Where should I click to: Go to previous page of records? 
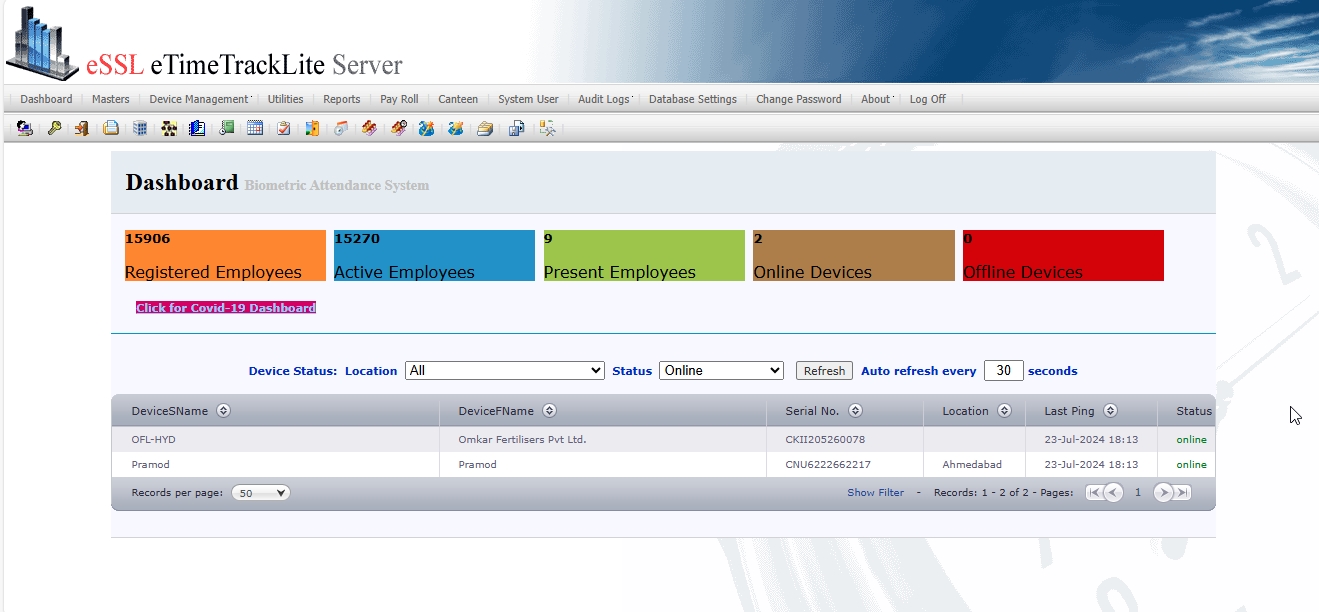pos(1113,492)
